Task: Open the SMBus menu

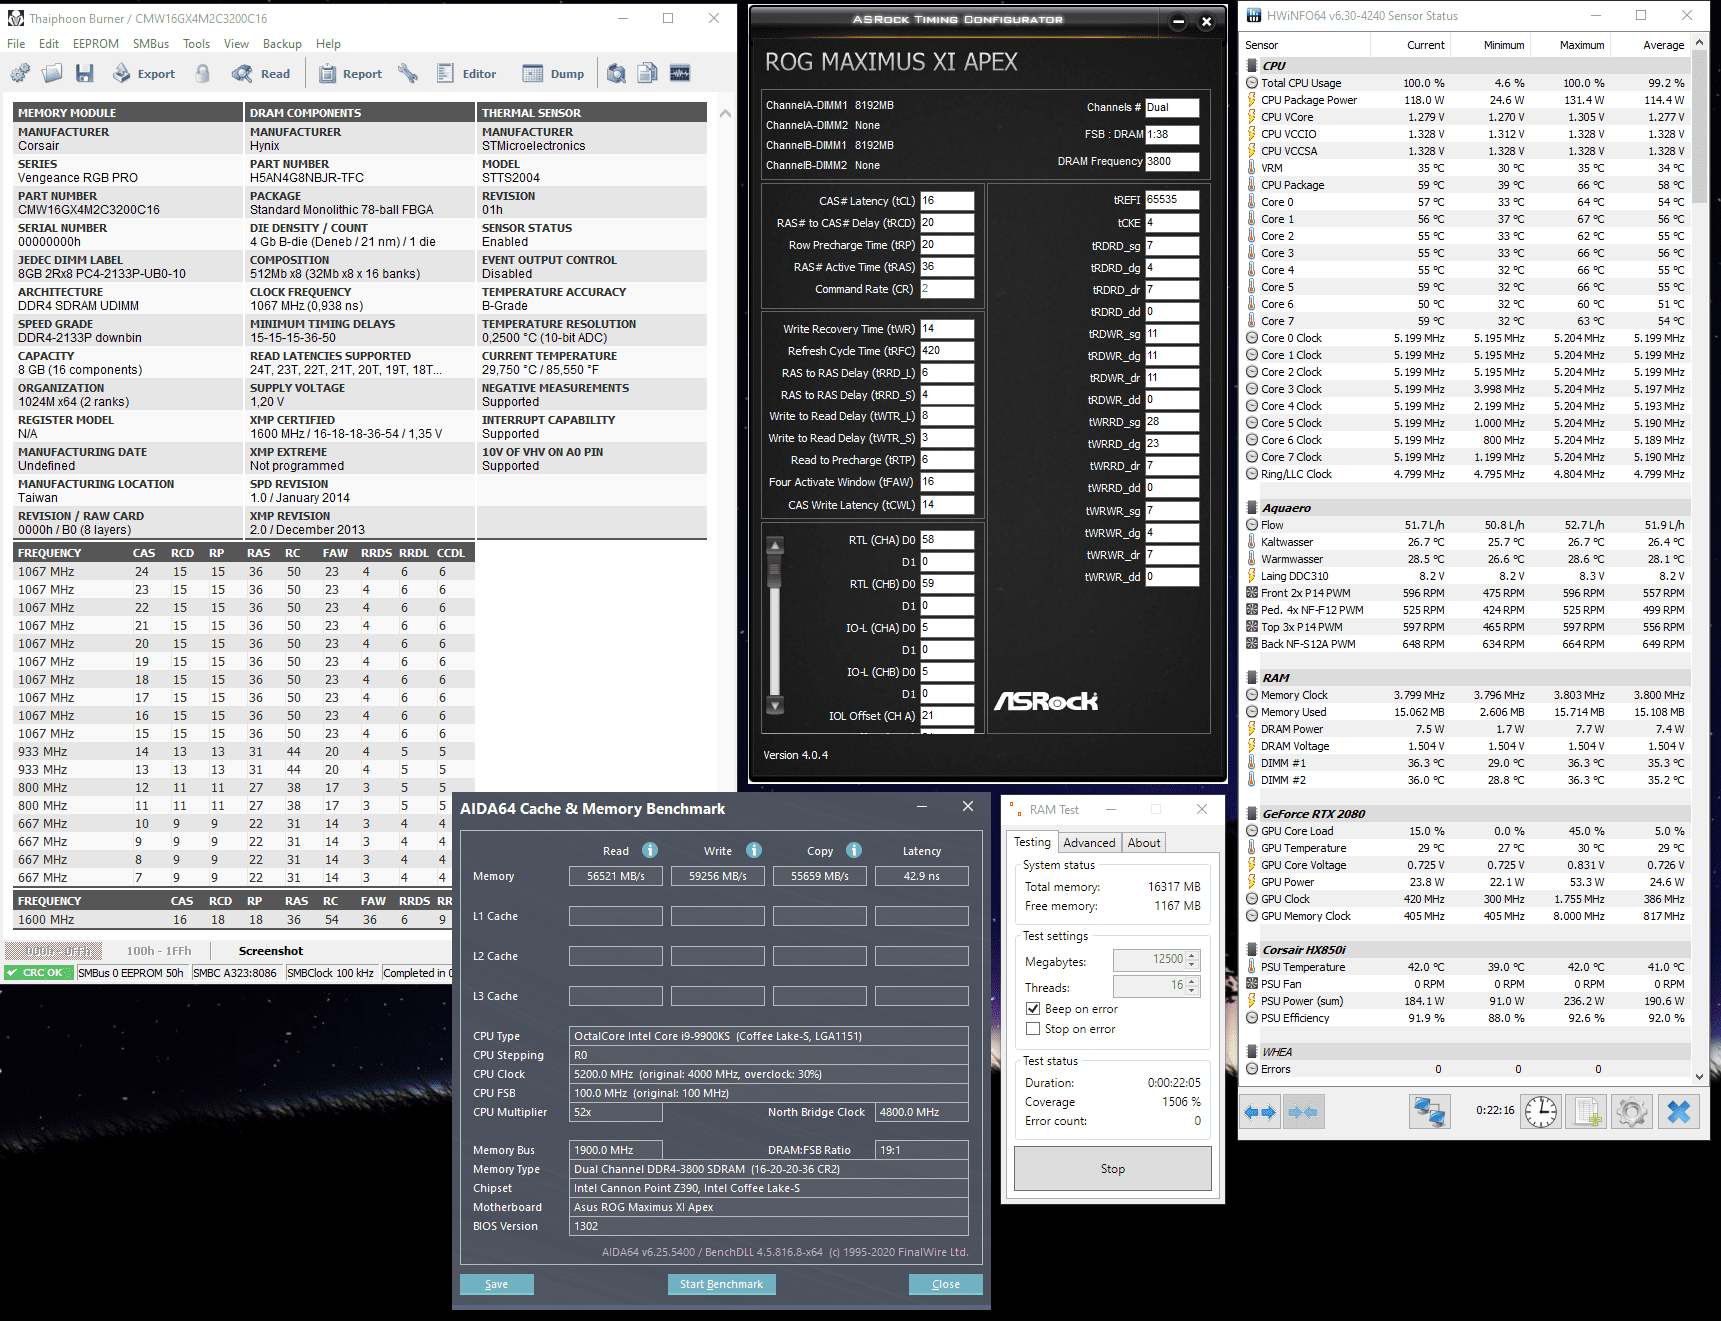Action: [x=151, y=44]
